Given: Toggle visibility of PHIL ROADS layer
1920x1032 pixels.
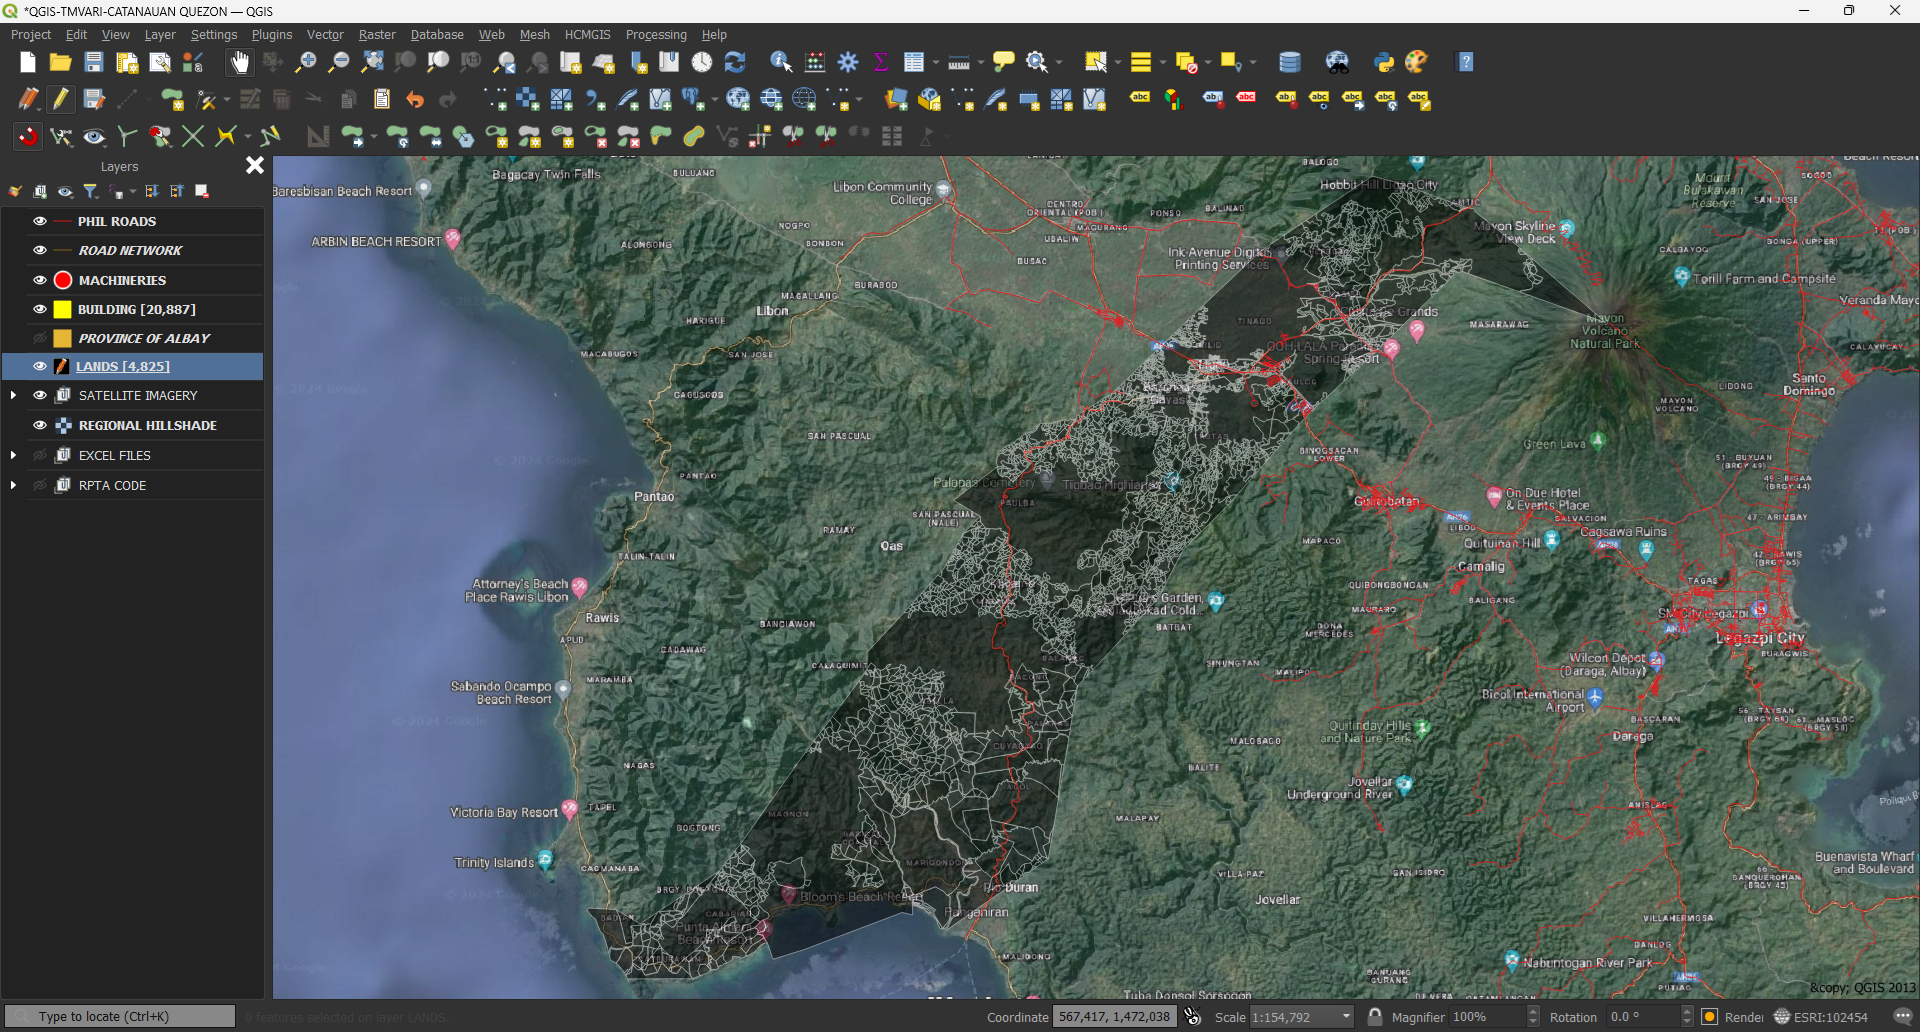Looking at the screenshot, I should coord(40,221).
